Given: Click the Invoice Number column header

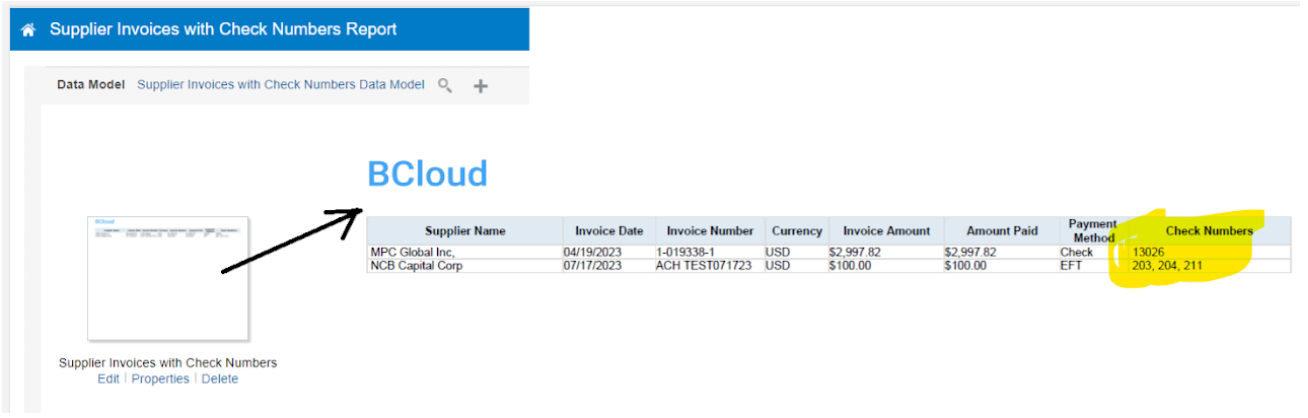Looking at the screenshot, I should pos(710,231).
